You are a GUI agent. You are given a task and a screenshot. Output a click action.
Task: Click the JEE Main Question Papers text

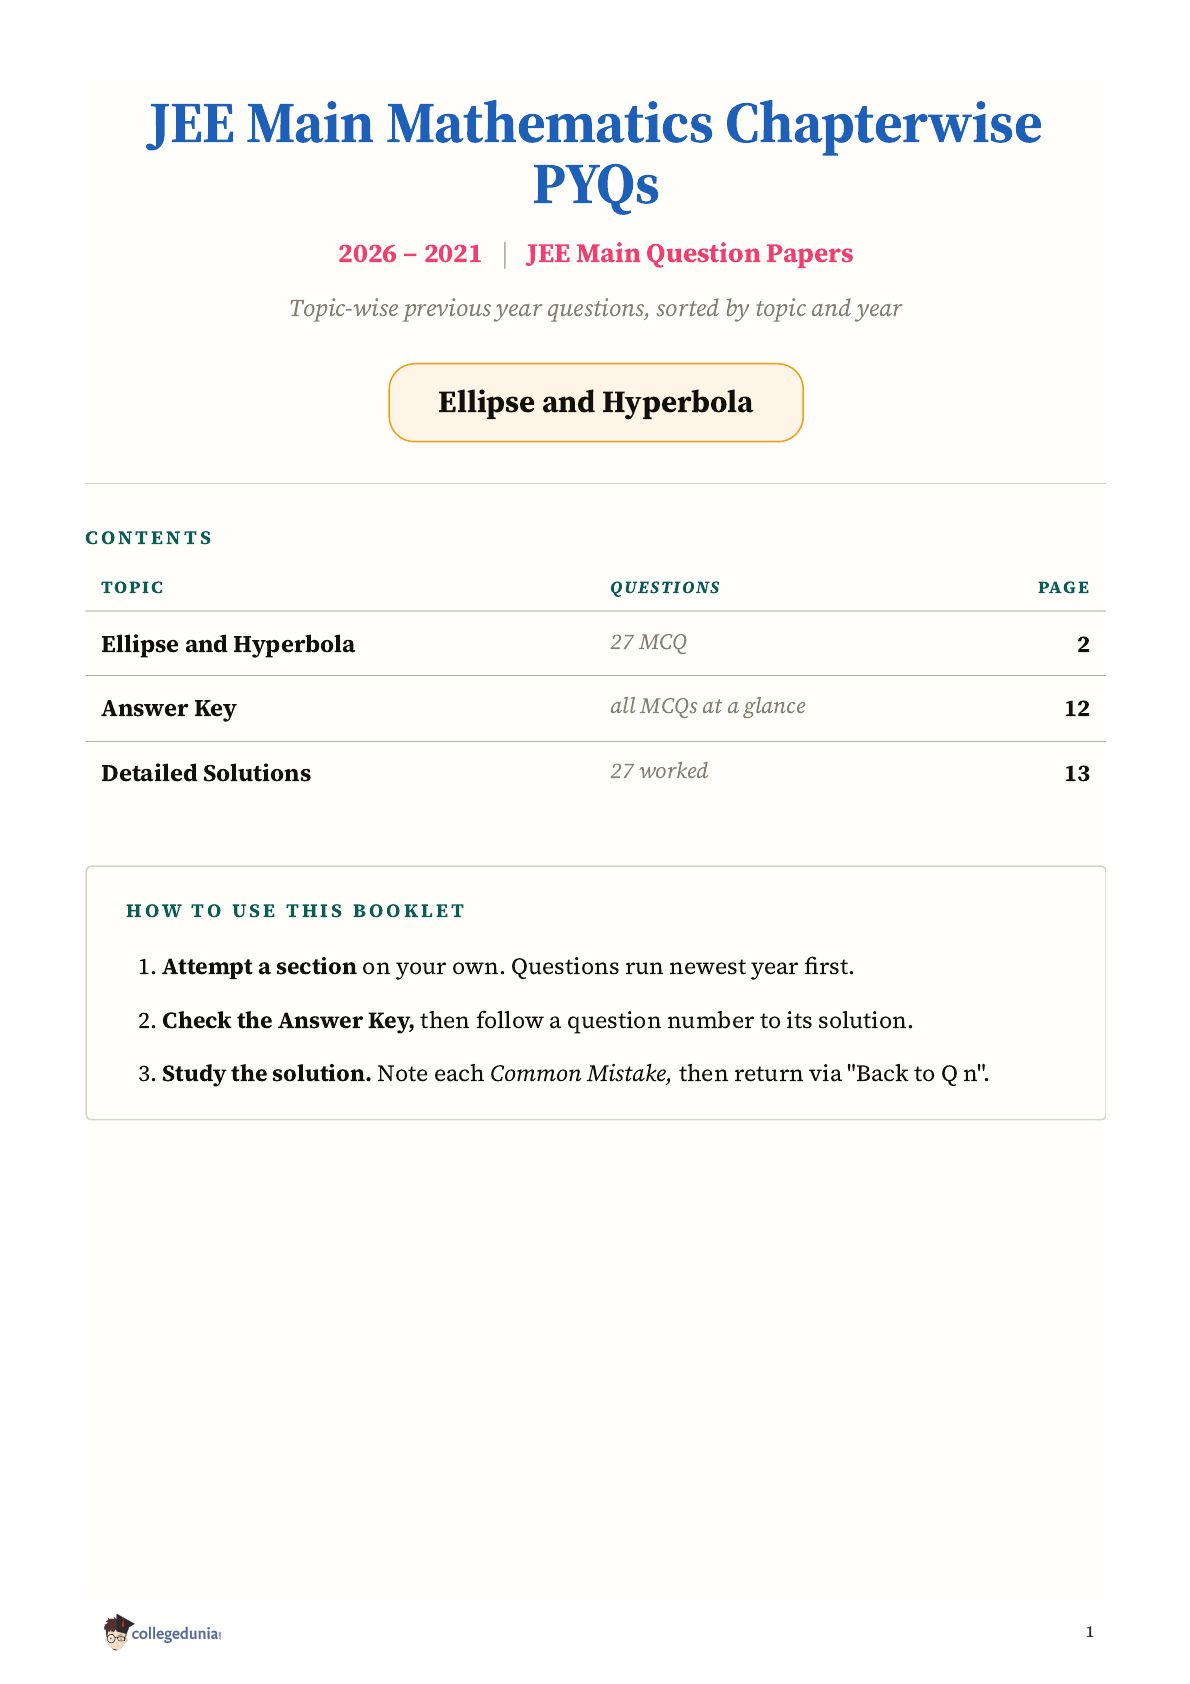pos(690,254)
